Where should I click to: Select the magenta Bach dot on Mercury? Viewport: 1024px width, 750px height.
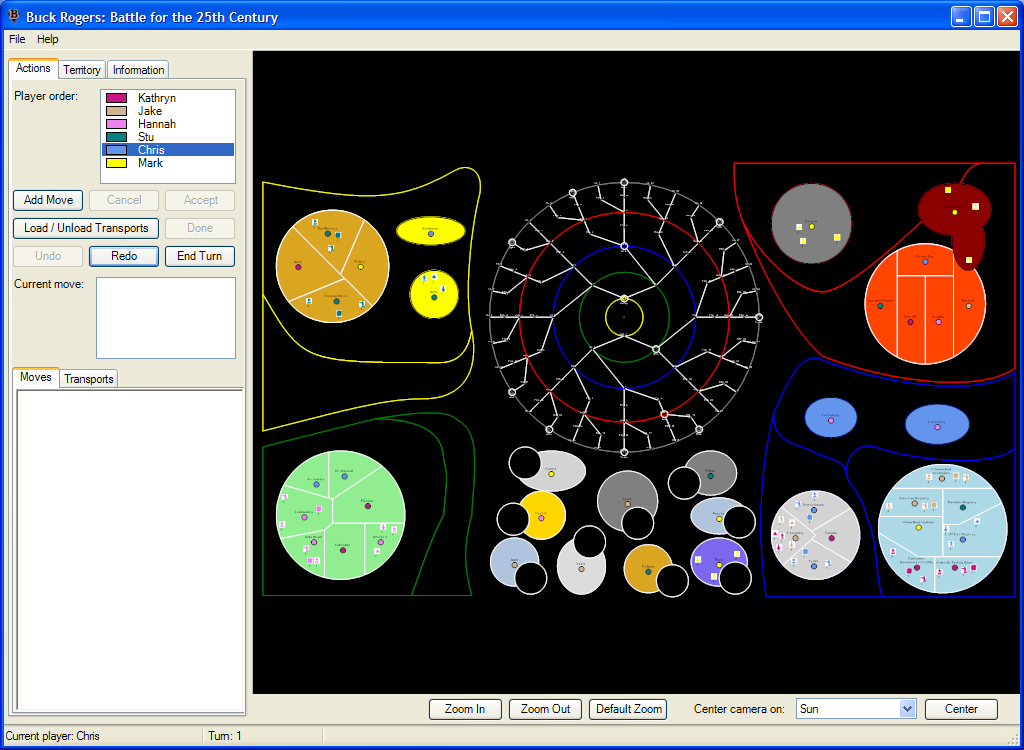click(x=298, y=267)
